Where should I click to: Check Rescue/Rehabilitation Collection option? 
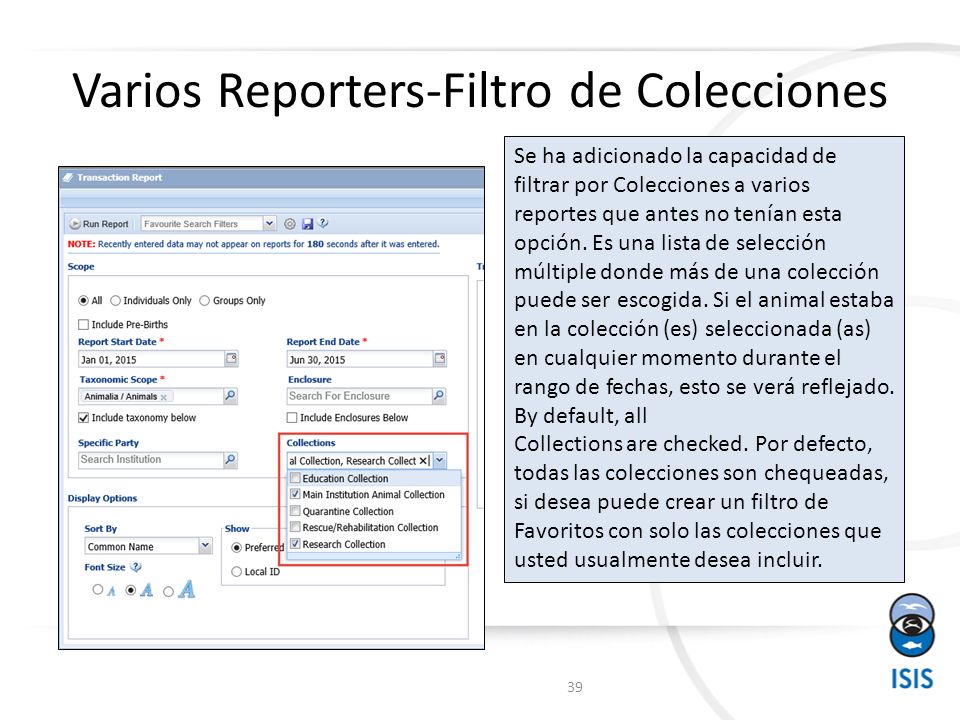click(295, 527)
